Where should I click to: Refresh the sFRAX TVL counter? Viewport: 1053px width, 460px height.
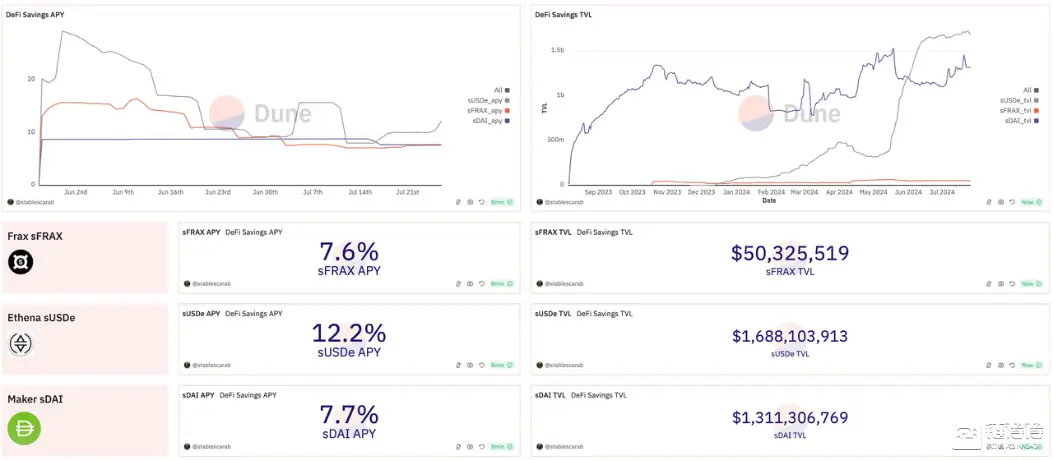1013,284
